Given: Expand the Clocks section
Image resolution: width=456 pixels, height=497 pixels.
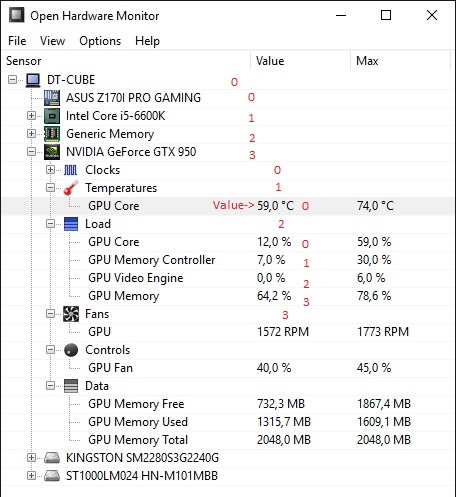Looking at the screenshot, I should coord(50,170).
